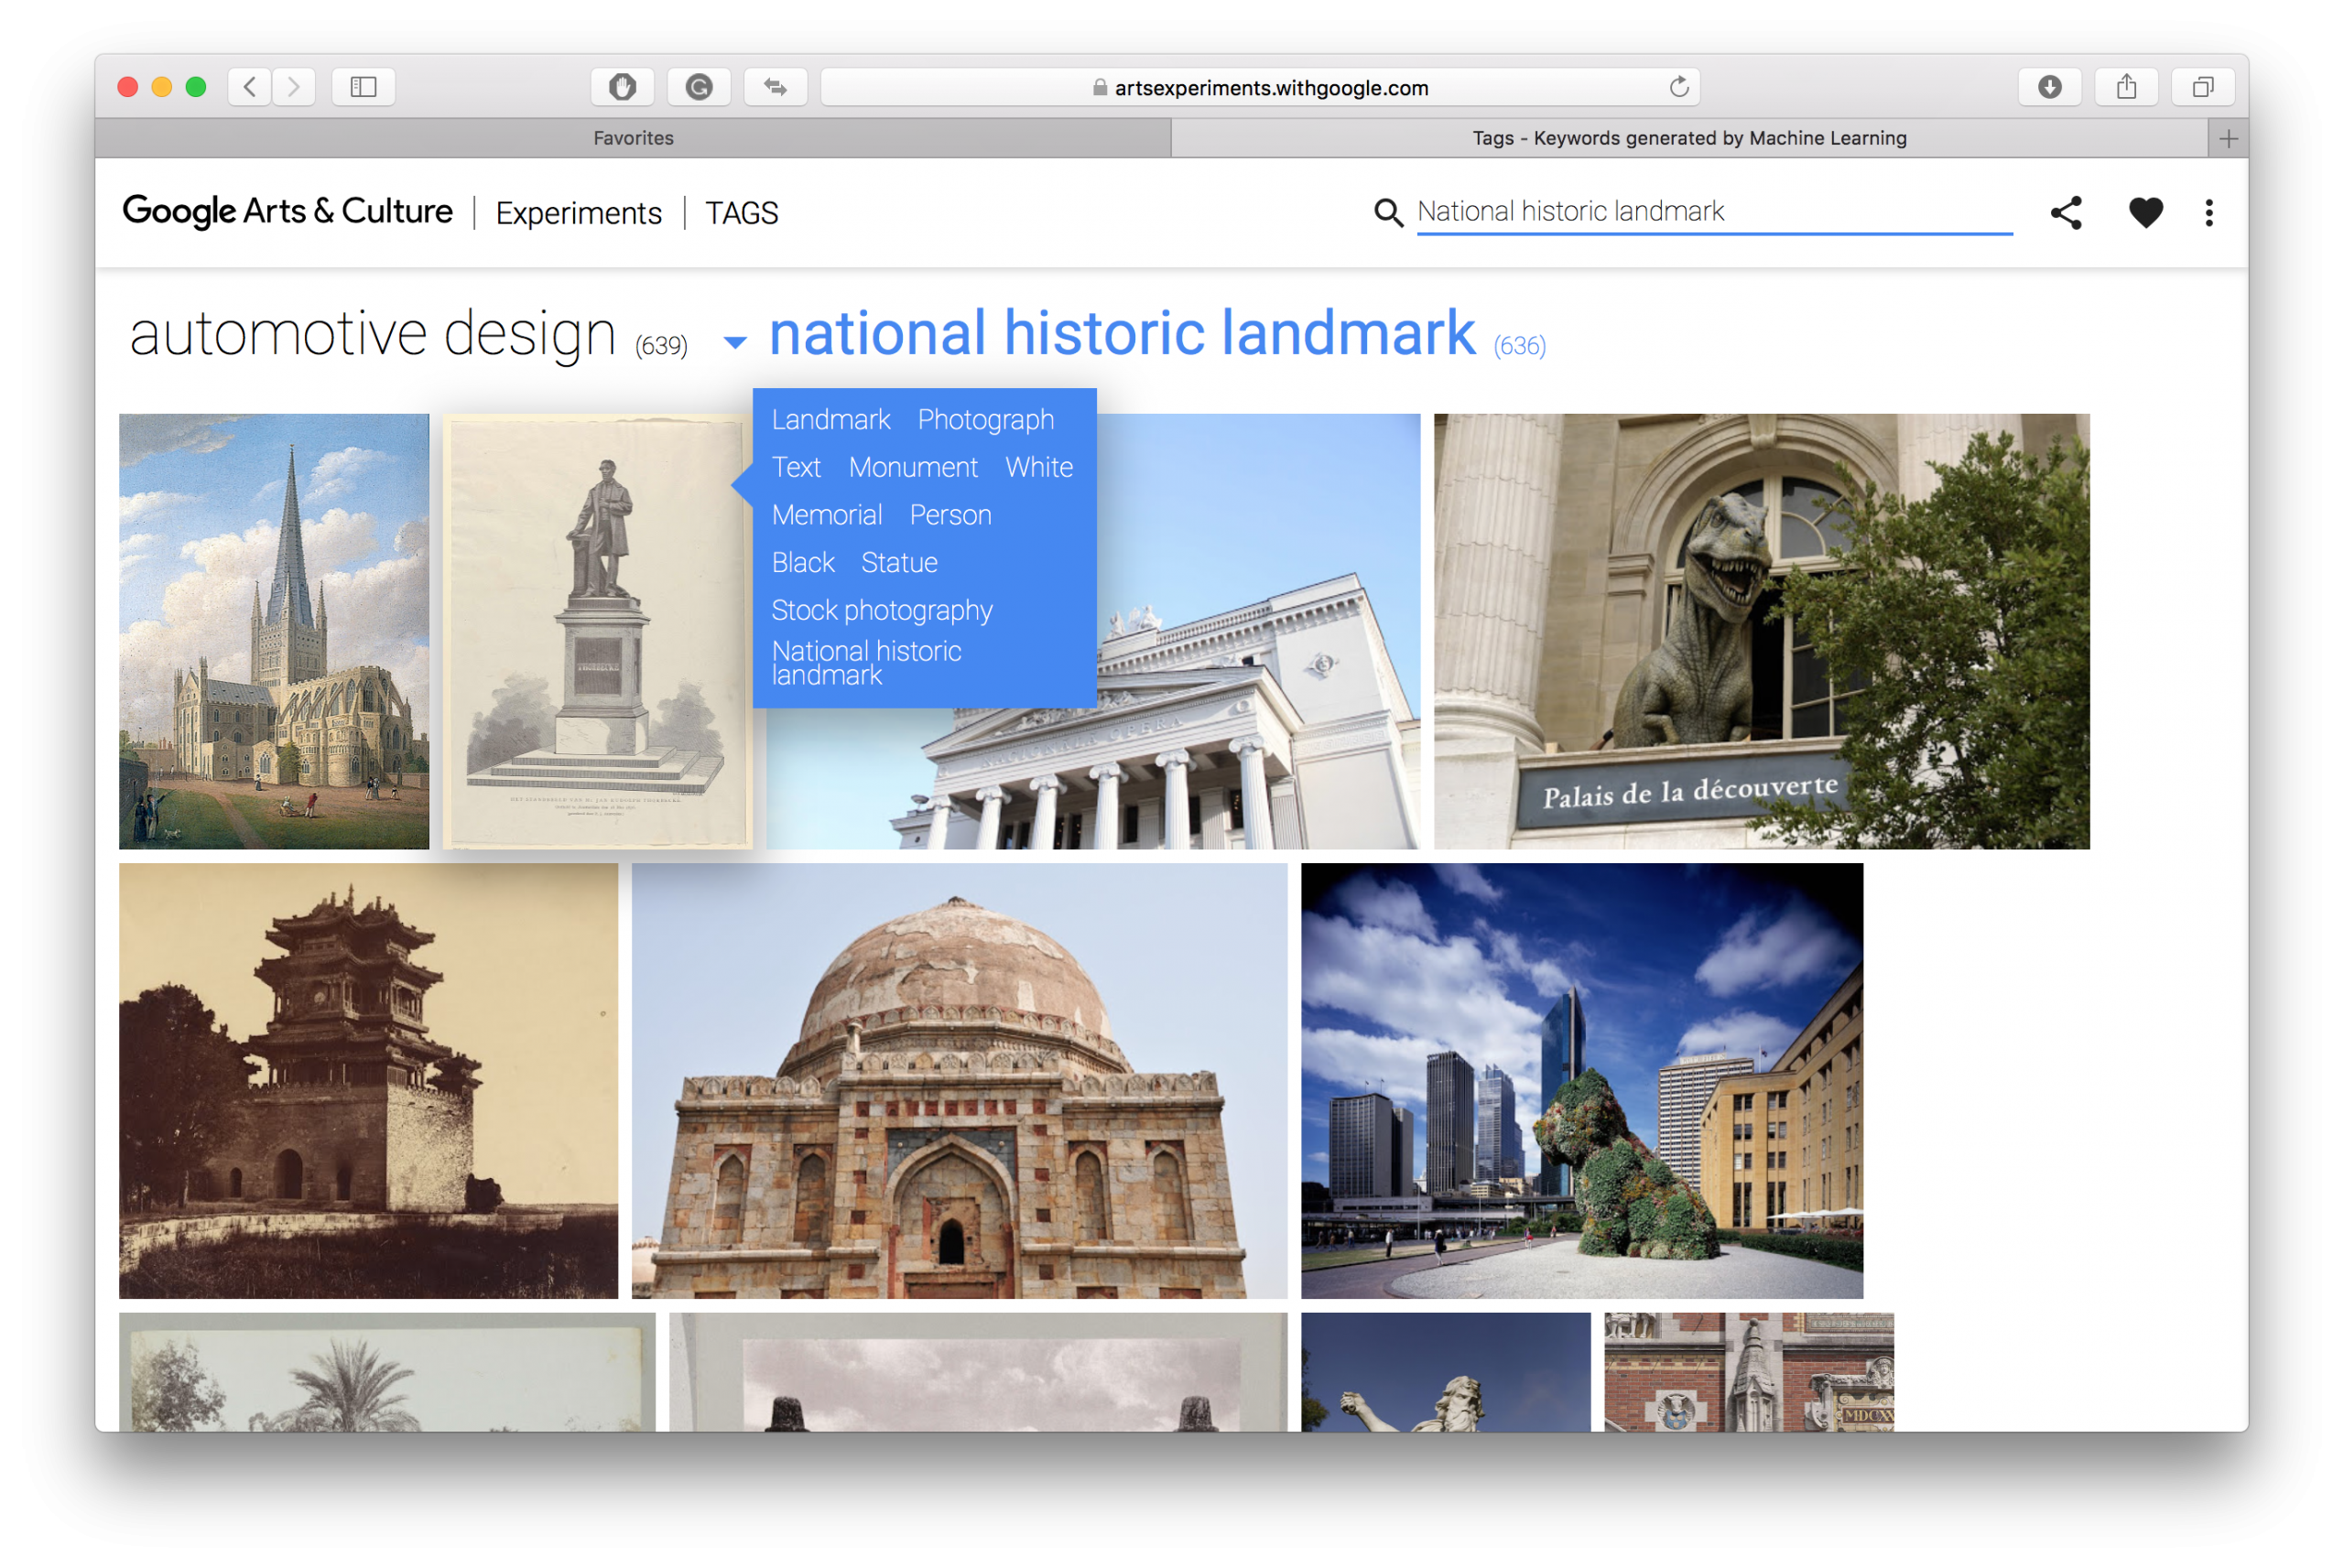Click the Monument tag in popup
The image size is (2344, 1568).
(912, 467)
